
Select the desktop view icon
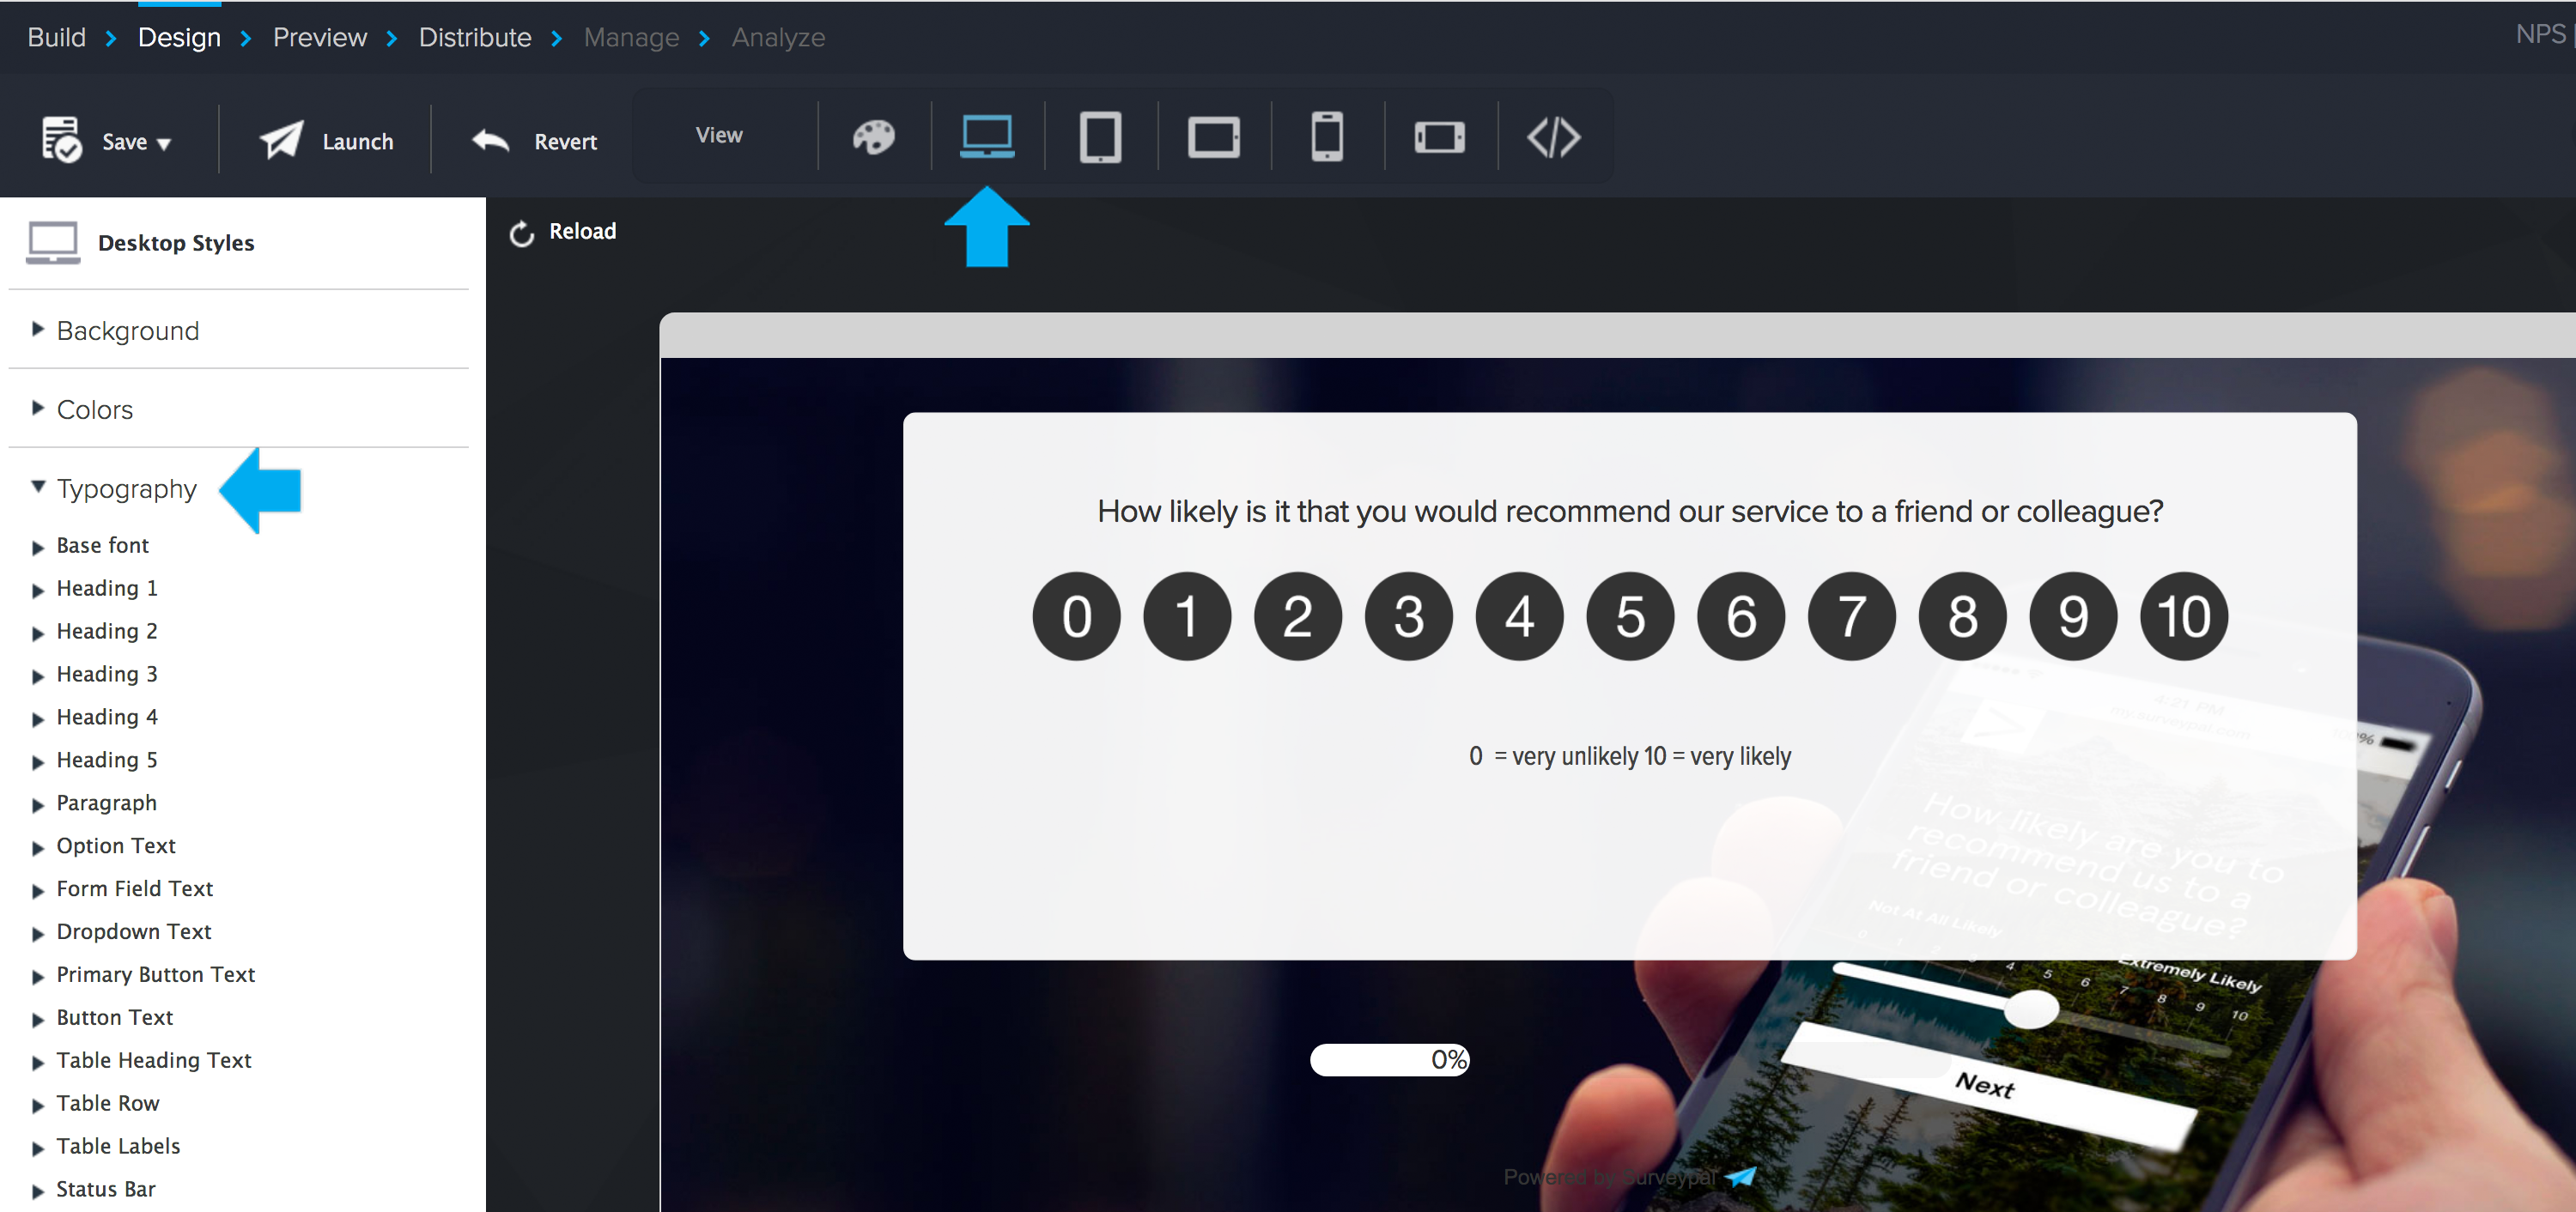pyautogui.click(x=987, y=137)
